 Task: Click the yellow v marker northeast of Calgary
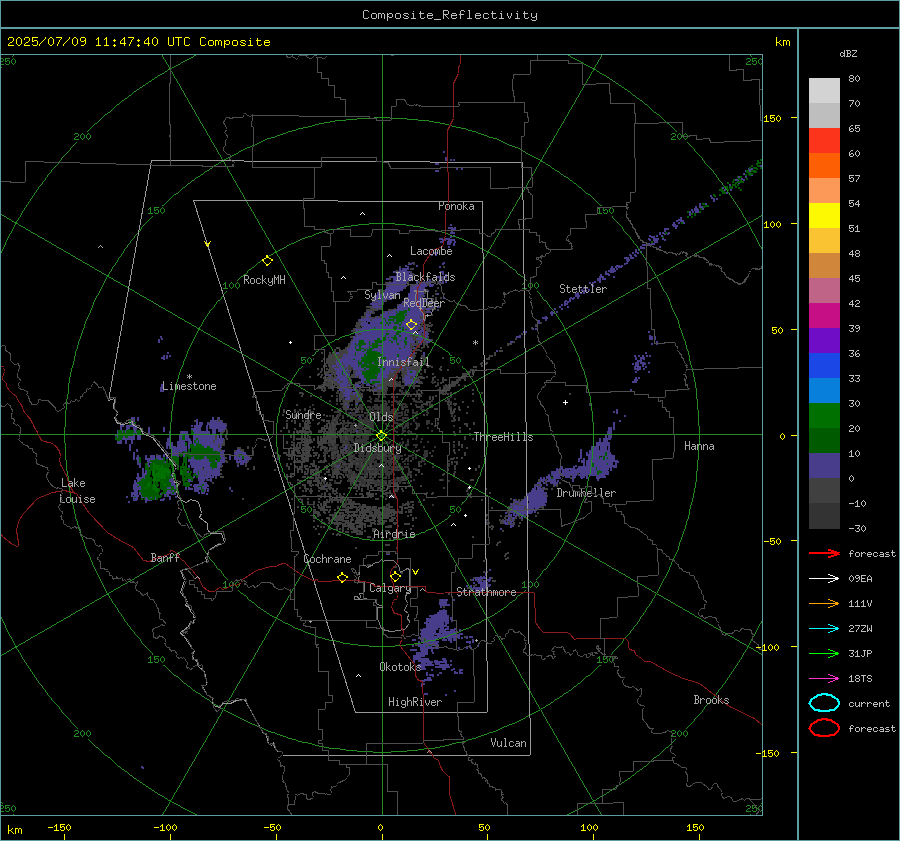(416, 572)
